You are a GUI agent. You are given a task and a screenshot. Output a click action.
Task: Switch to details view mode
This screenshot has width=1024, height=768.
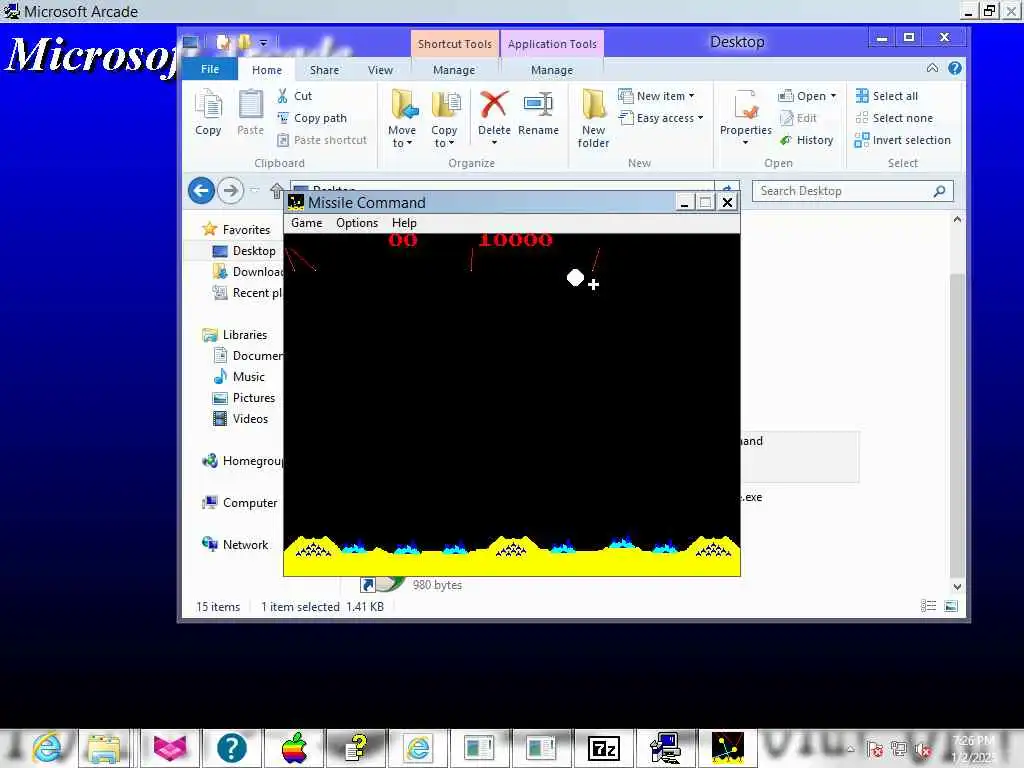[928, 606]
